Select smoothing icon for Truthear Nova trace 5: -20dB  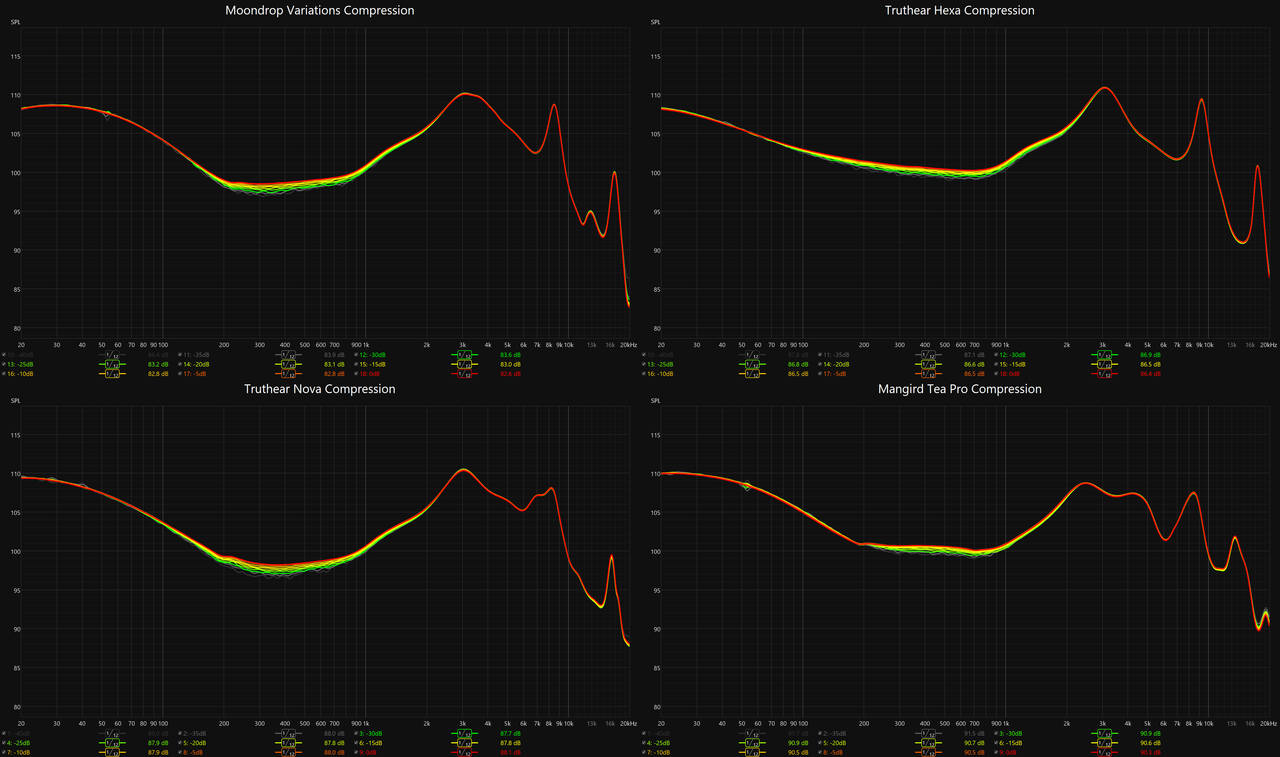pos(288,744)
